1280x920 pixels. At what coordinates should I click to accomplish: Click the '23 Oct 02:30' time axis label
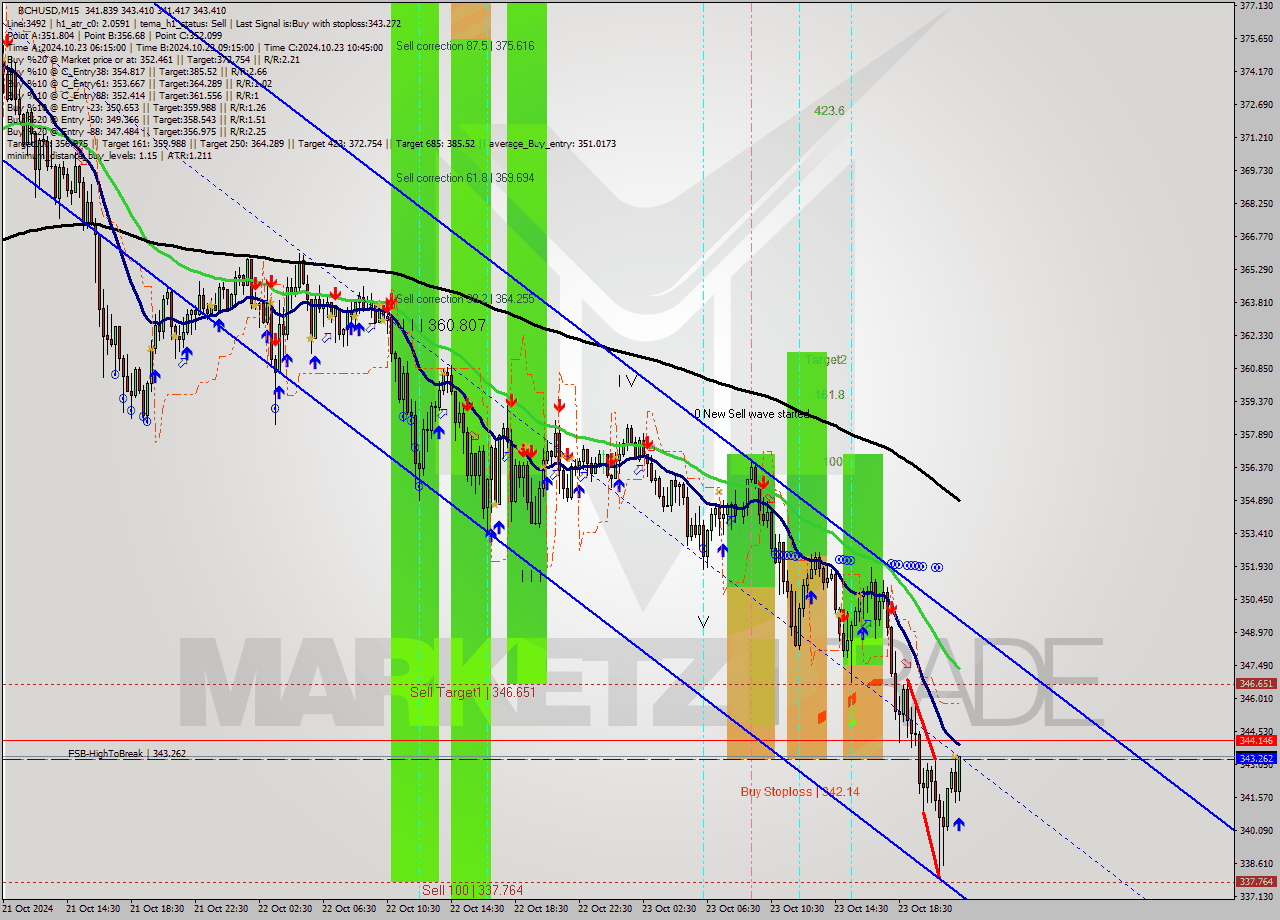[669, 909]
